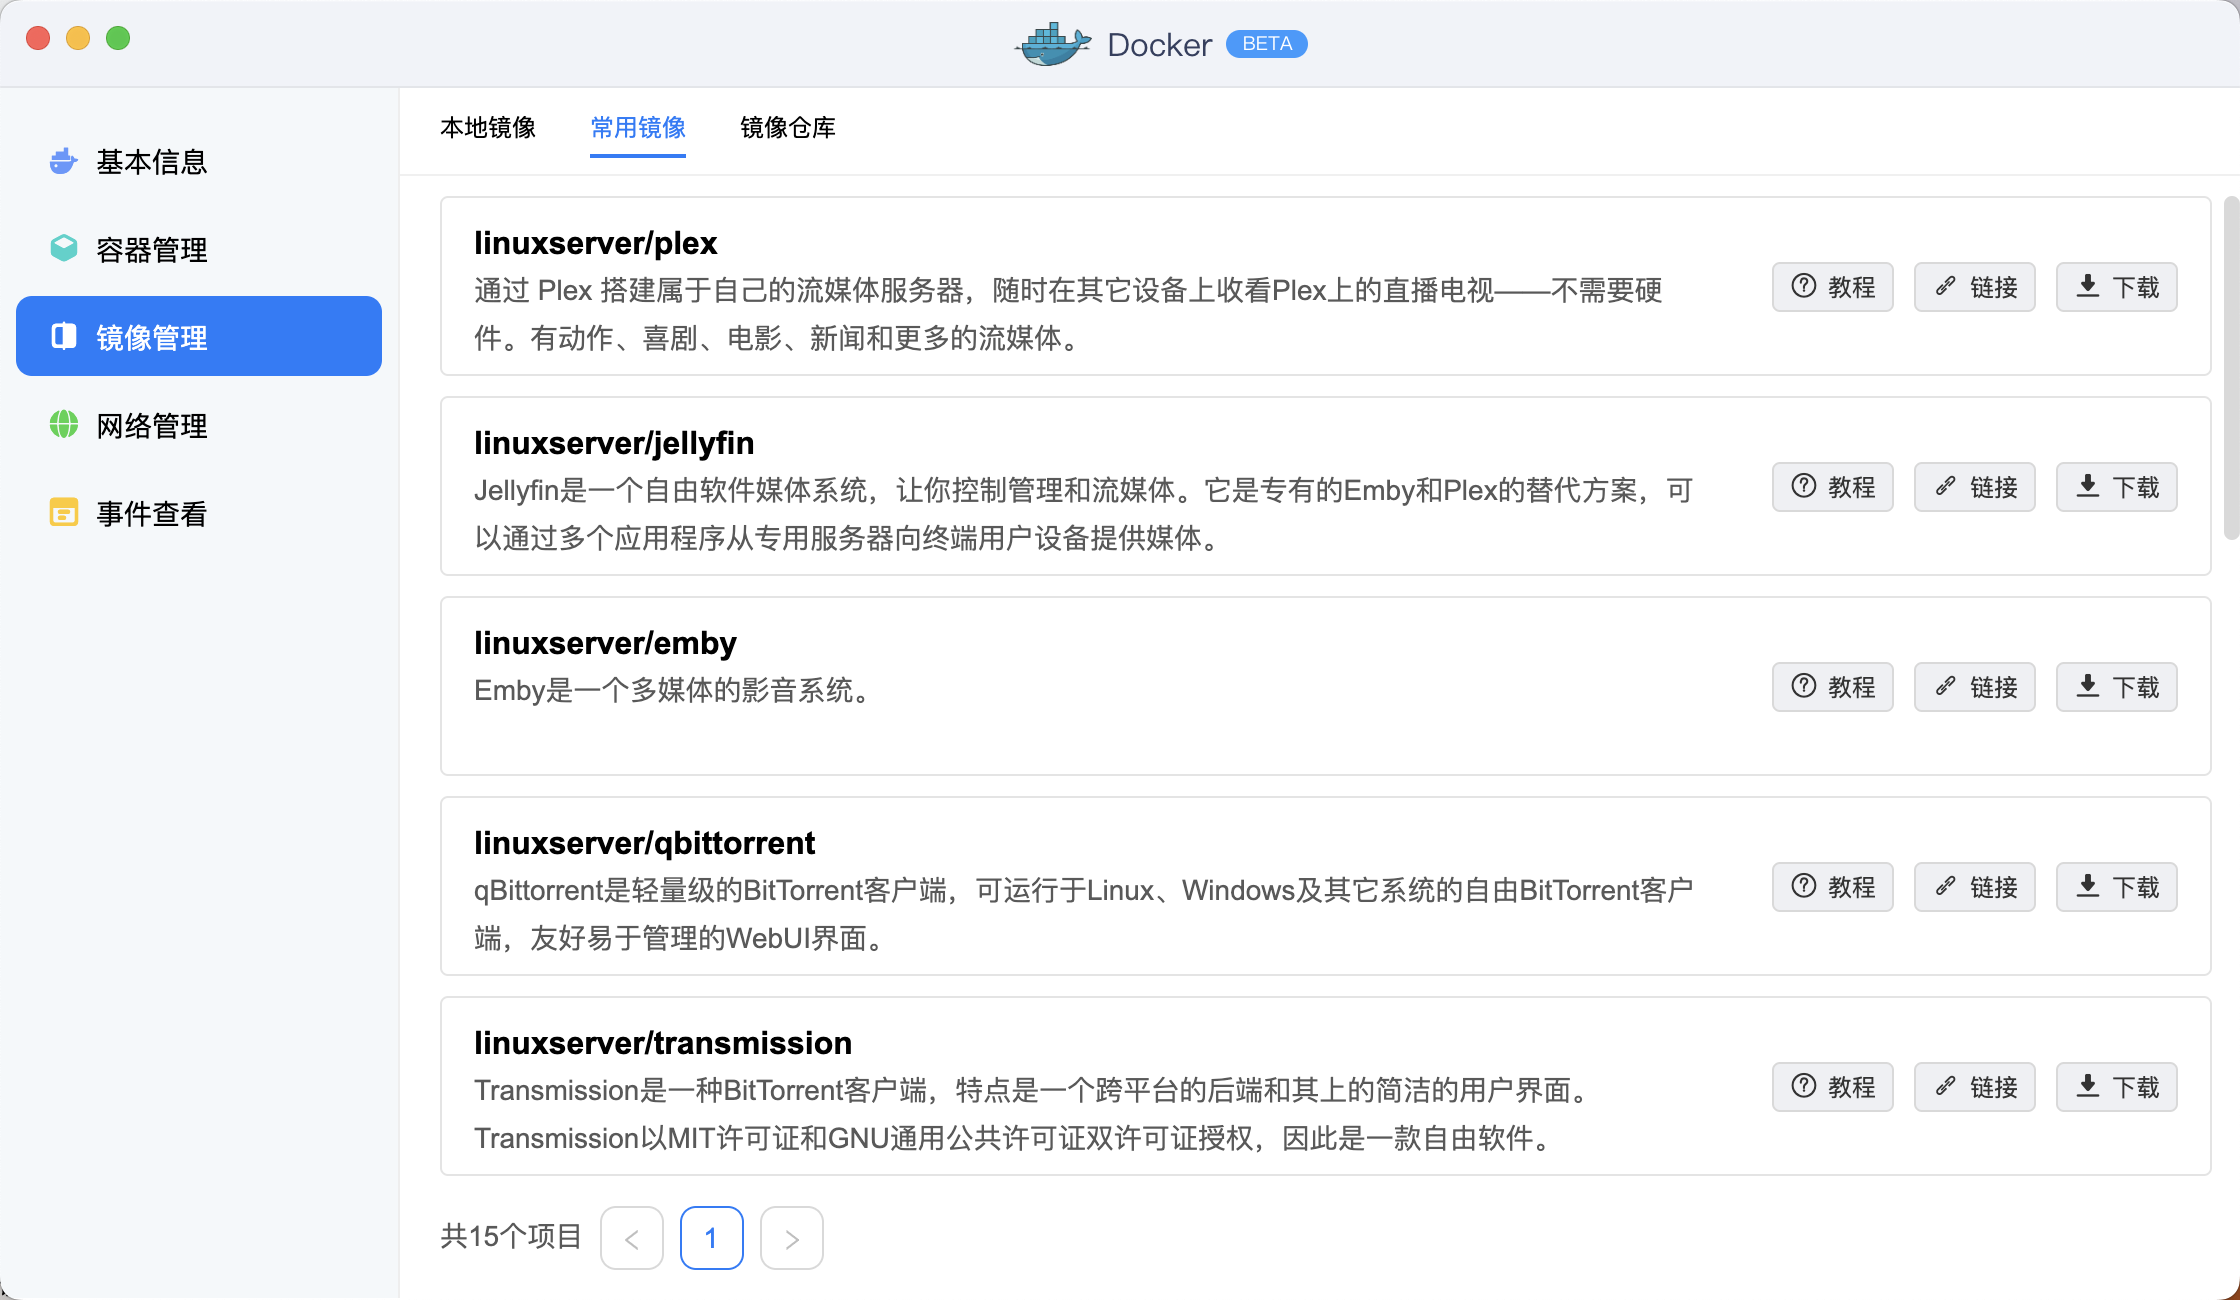Open the 镜像仓库 tab
This screenshot has width=2240, height=1300.
pos(788,128)
